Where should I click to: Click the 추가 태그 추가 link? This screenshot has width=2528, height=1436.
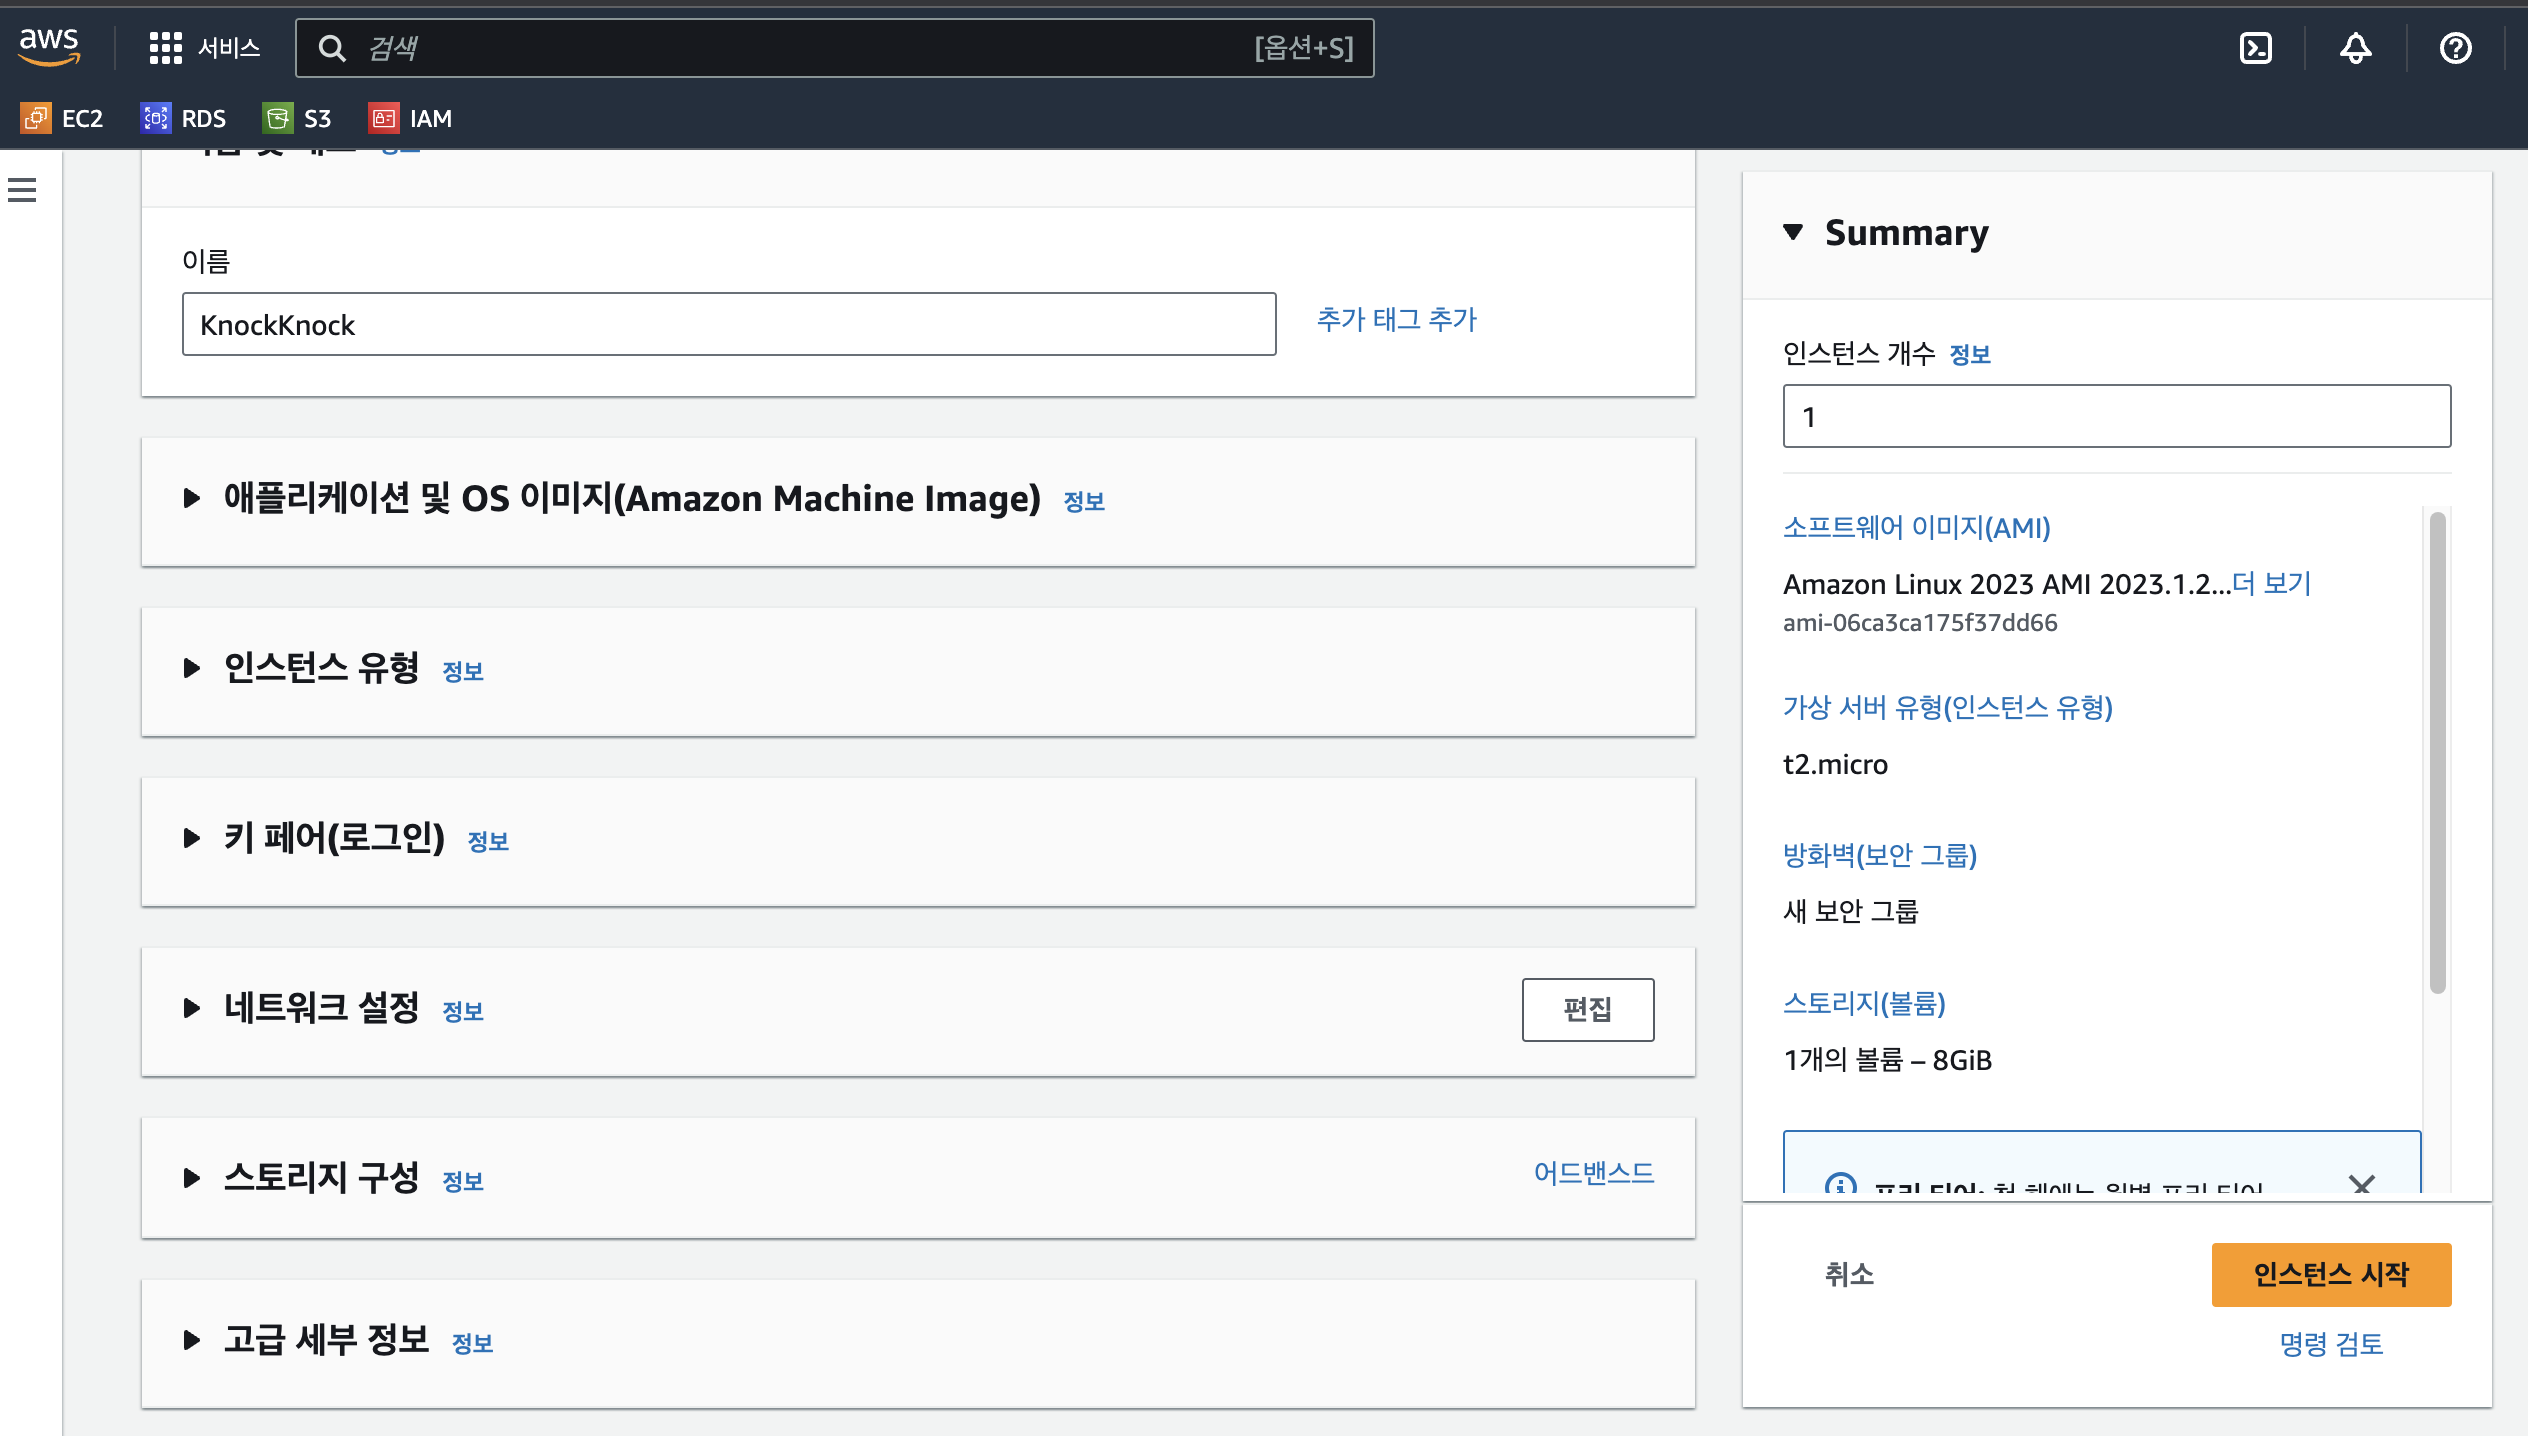point(1396,319)
